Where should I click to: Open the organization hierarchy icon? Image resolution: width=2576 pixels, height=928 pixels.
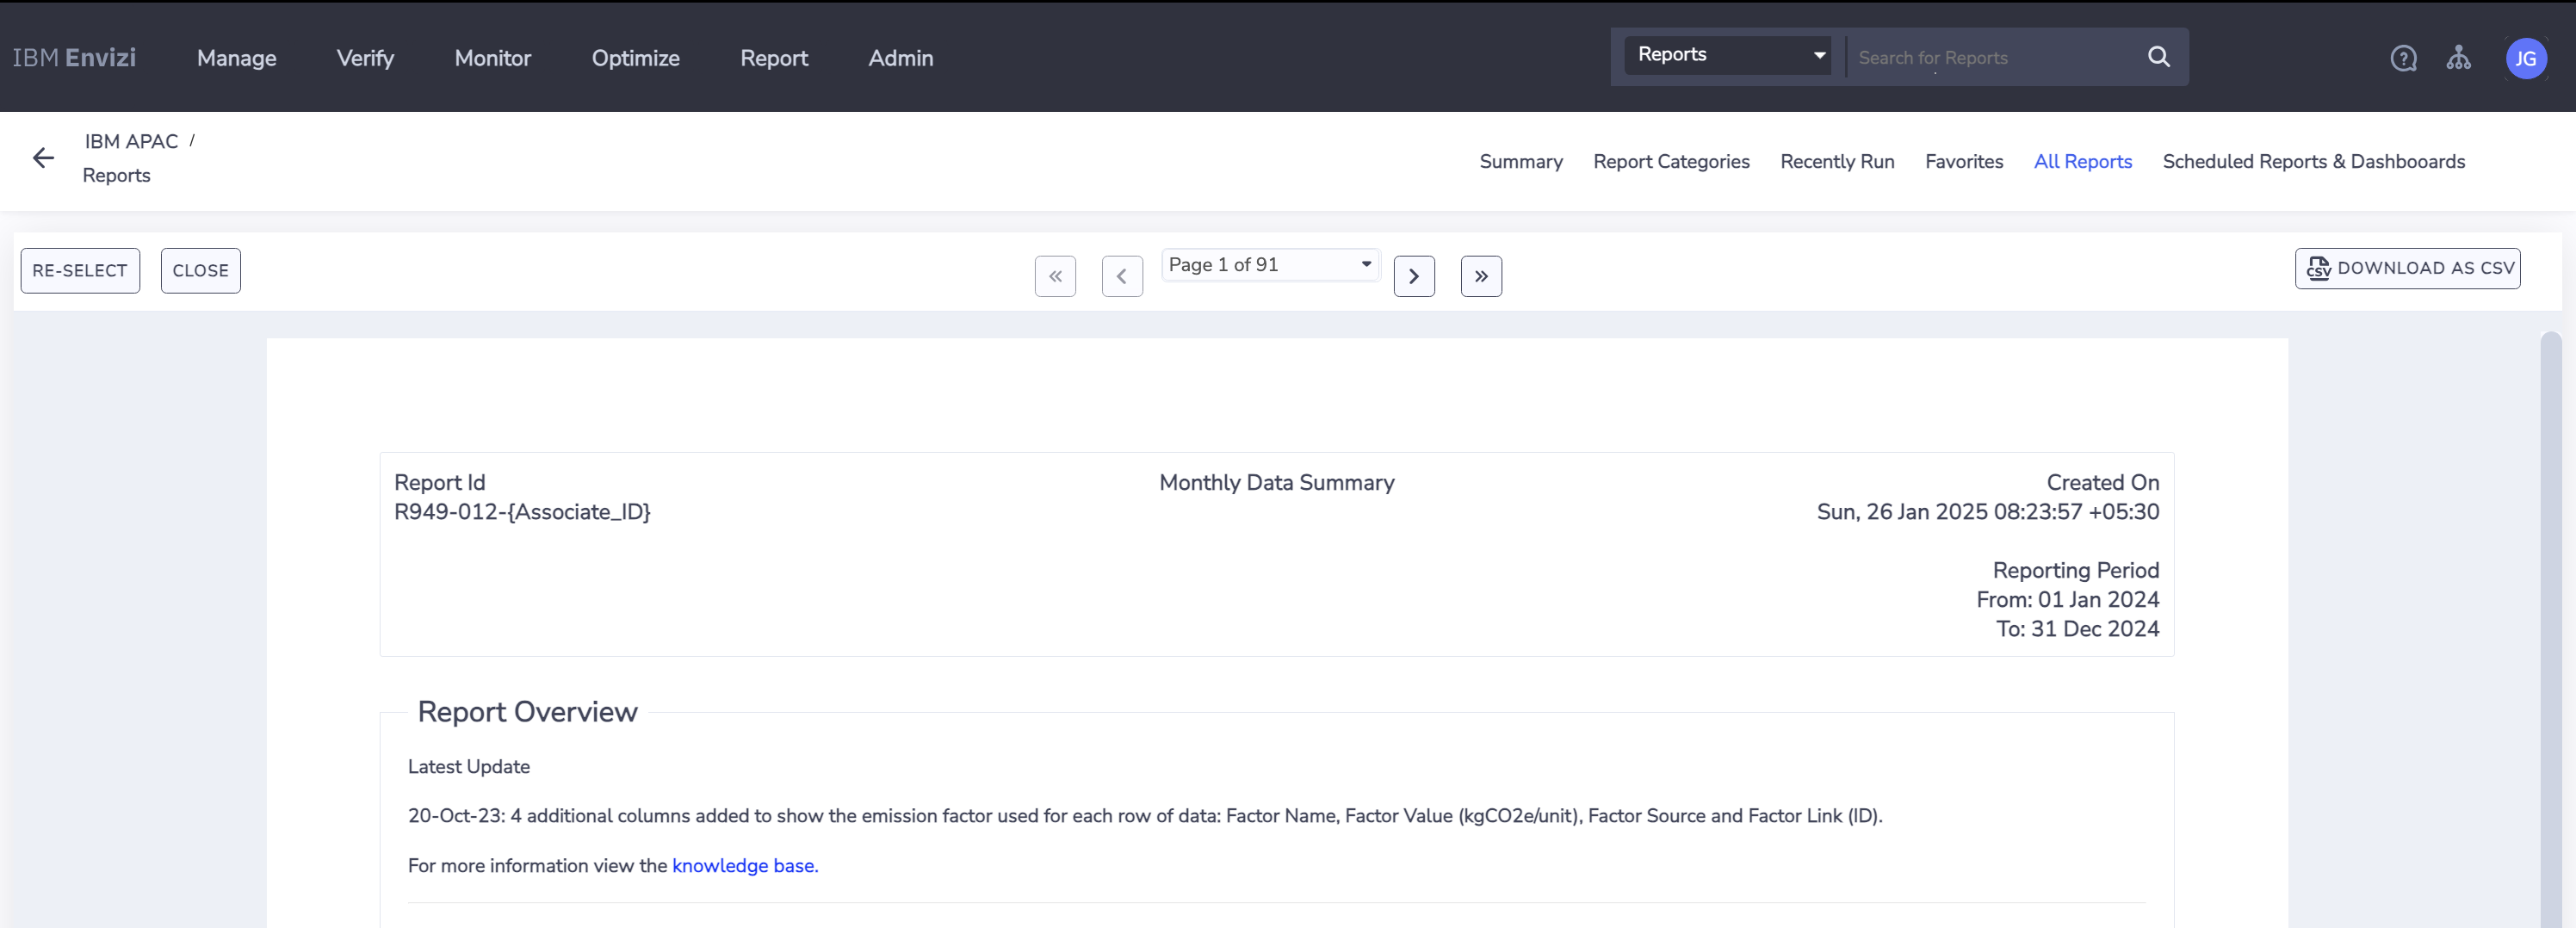coord(2458,59)
